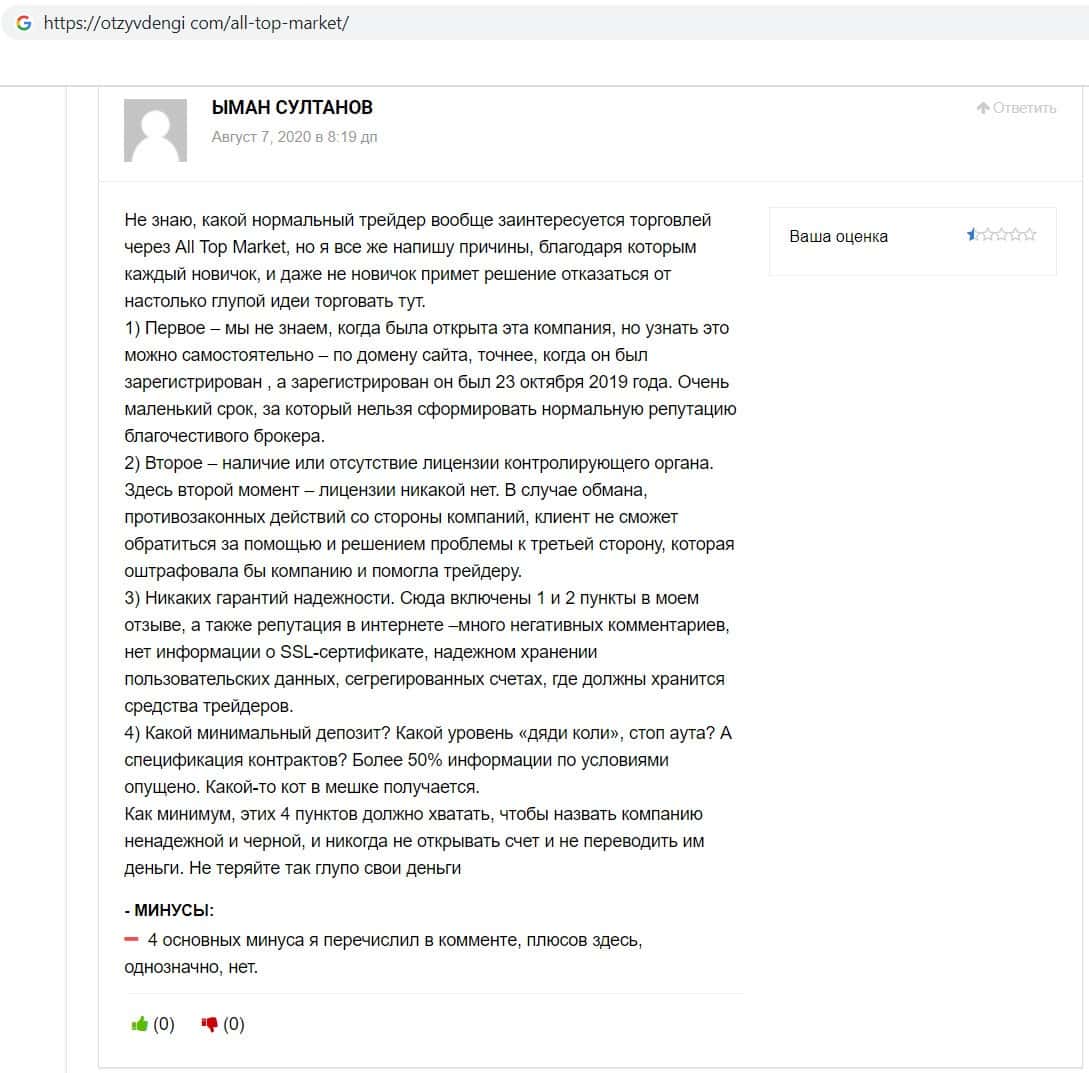Click the otzyvdengi URL address field
This screenshot has width=1089, height=1073.
point(196,23)
